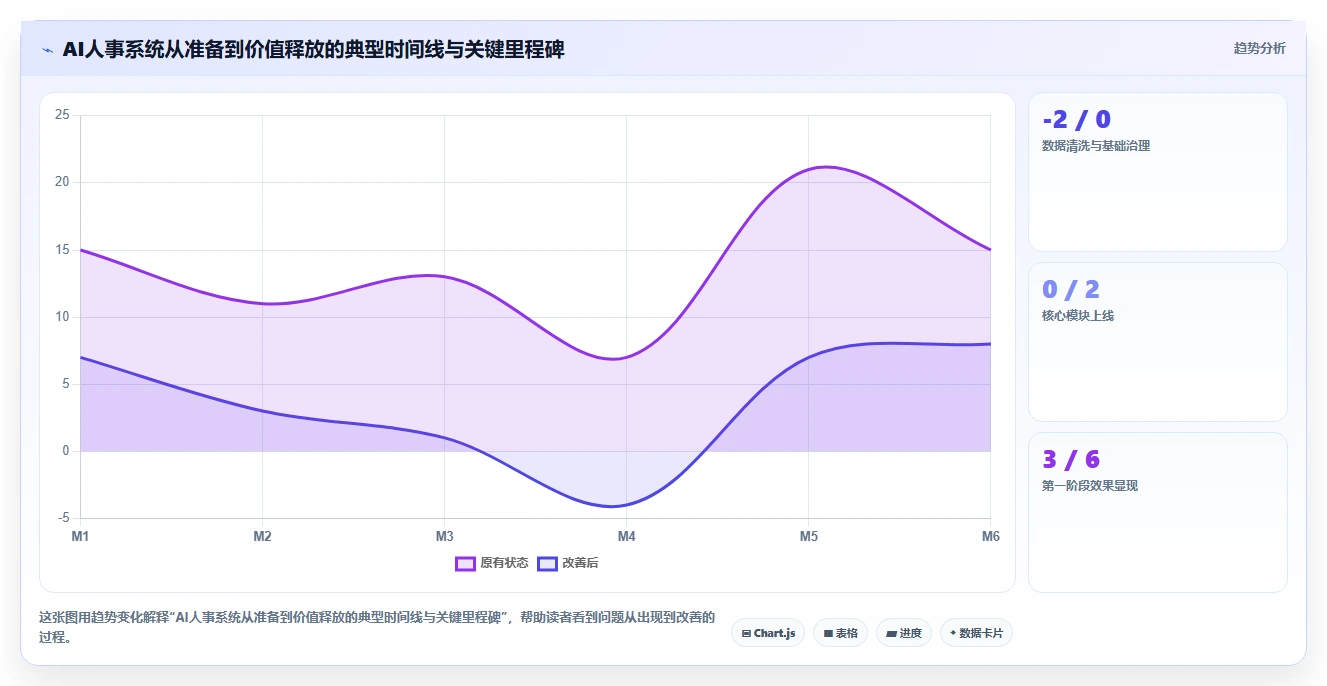Viewport: 1327px width, 686px height.
Task: Click the icon in the 数据卡片 tag
Action: [953, 633]
